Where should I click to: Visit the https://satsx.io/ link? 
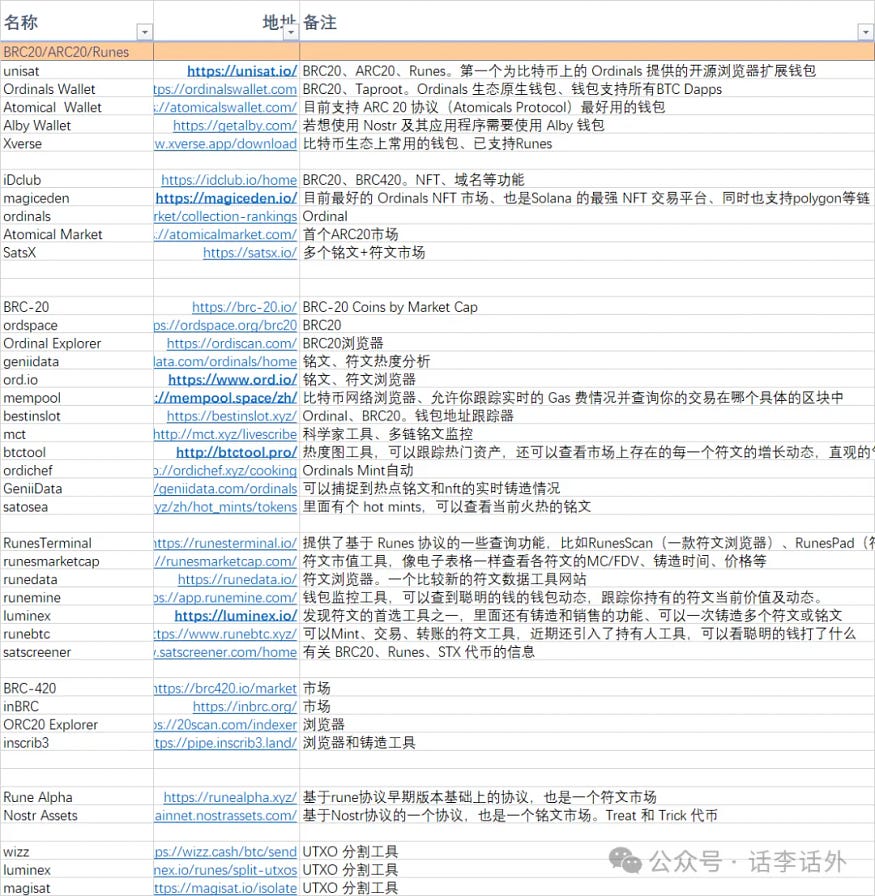click(x=250, y=253)
